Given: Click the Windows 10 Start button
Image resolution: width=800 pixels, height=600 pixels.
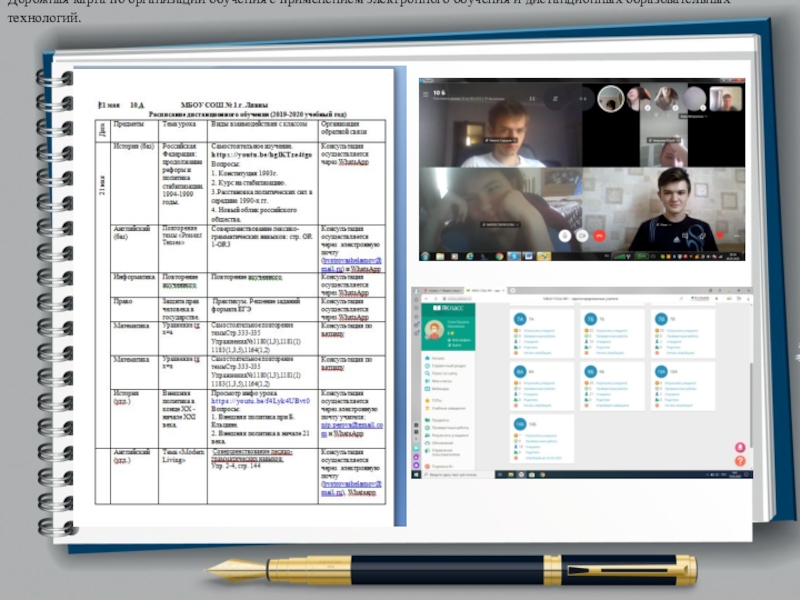Looking at the screenshot, I should coord(416,474).
